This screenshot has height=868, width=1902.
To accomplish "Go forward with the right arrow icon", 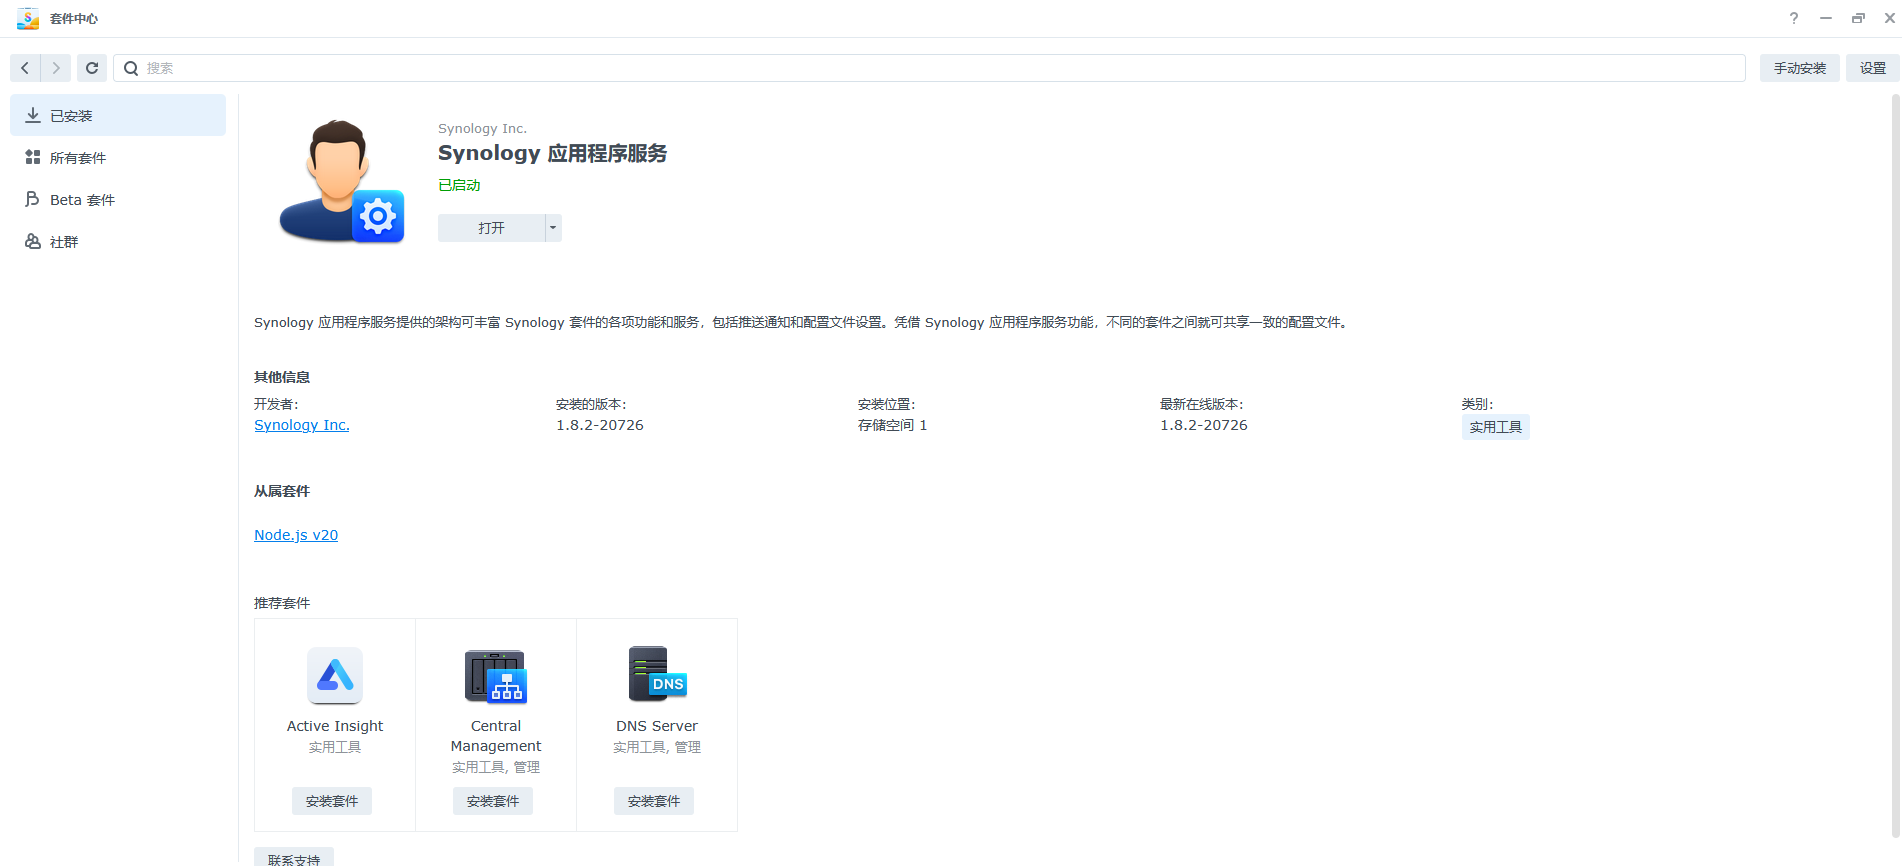I will pyautogui.click(x=56, y=68).
